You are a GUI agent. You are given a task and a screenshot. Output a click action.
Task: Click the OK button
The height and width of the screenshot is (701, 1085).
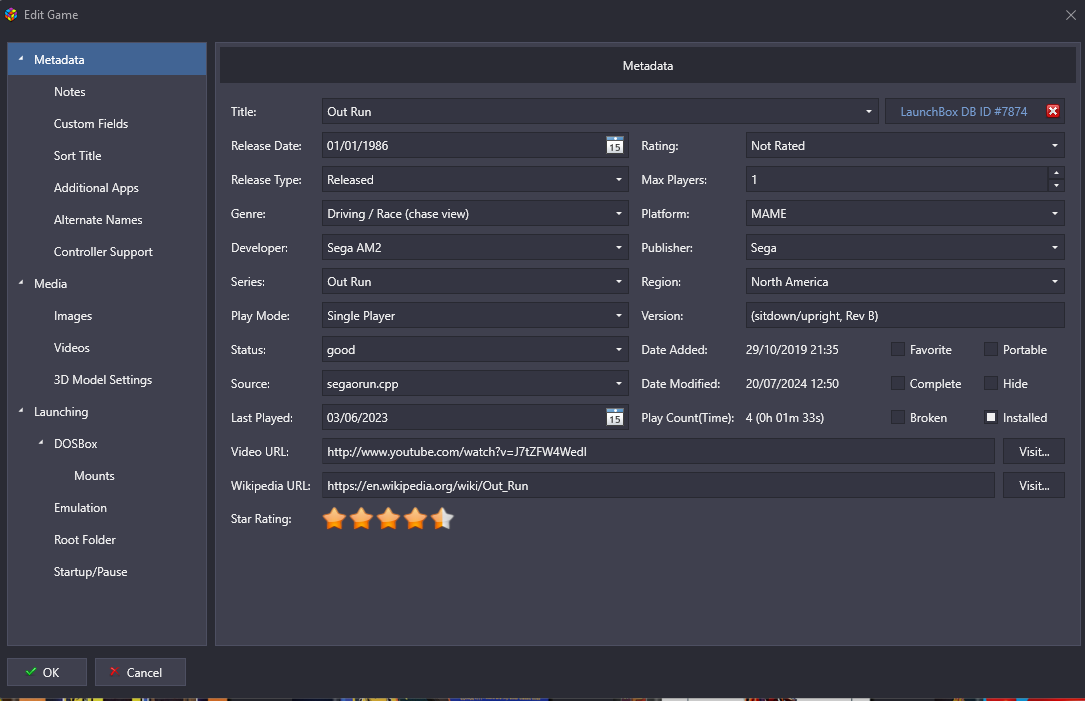click(46, 672)
